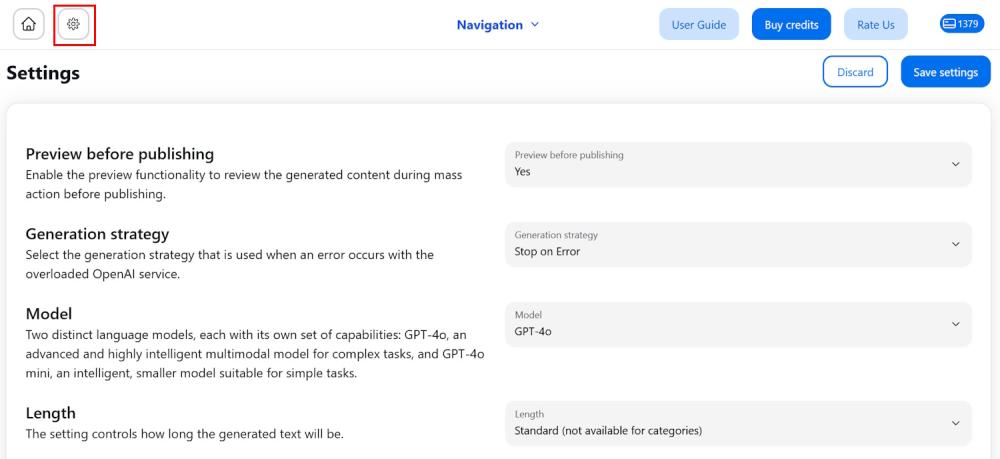
Task: Expand the Preview before publishing dropdown arrow
Action: [x=955, y=164]
